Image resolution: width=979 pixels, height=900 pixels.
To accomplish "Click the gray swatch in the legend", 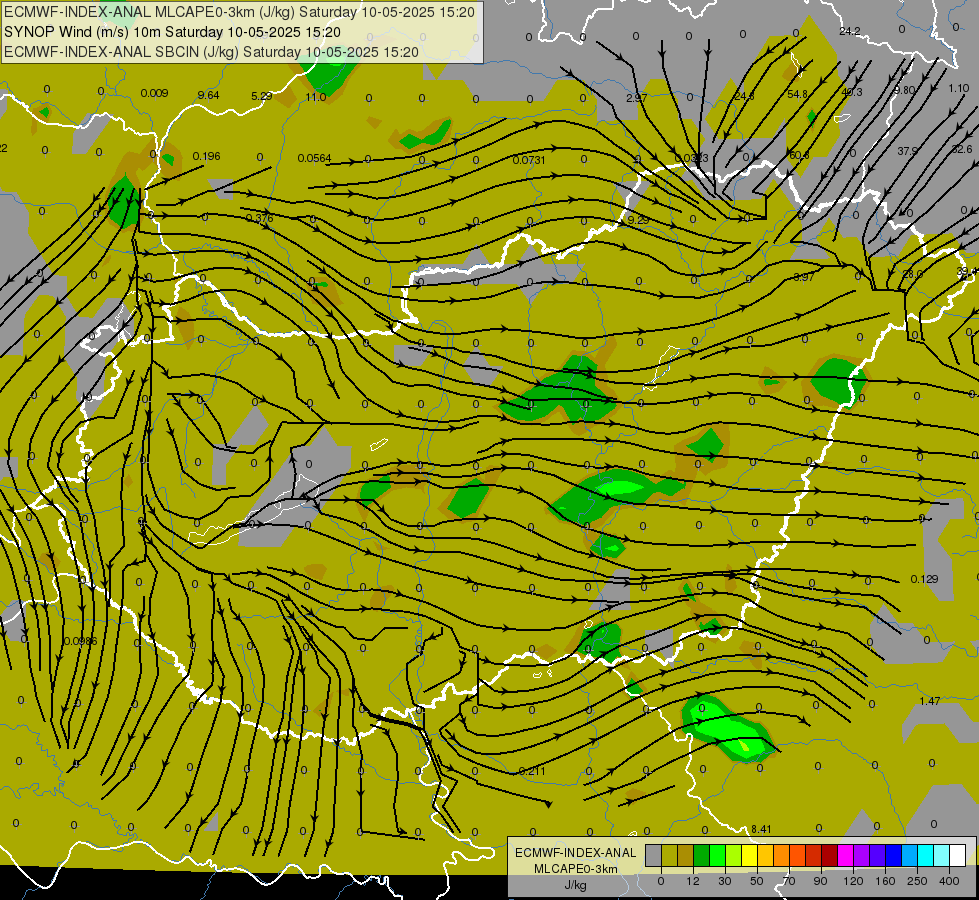I will pyautogui.click(x=654, y=855).
